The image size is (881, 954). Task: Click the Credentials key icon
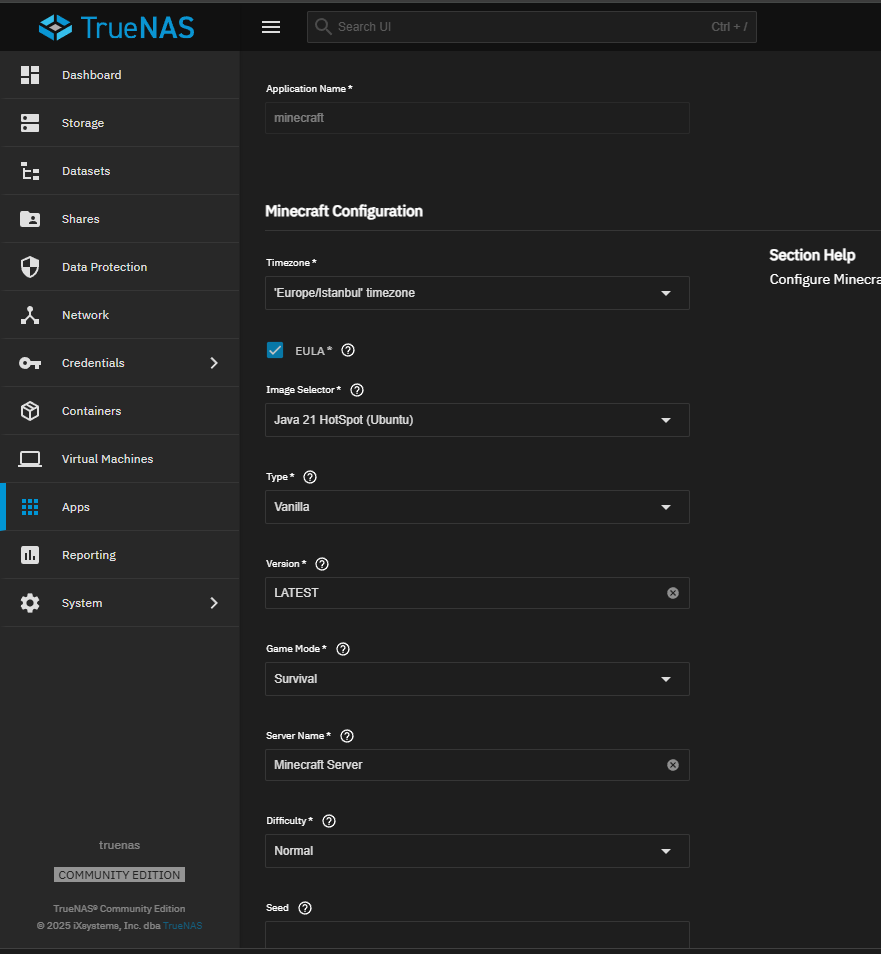point(30,363)
